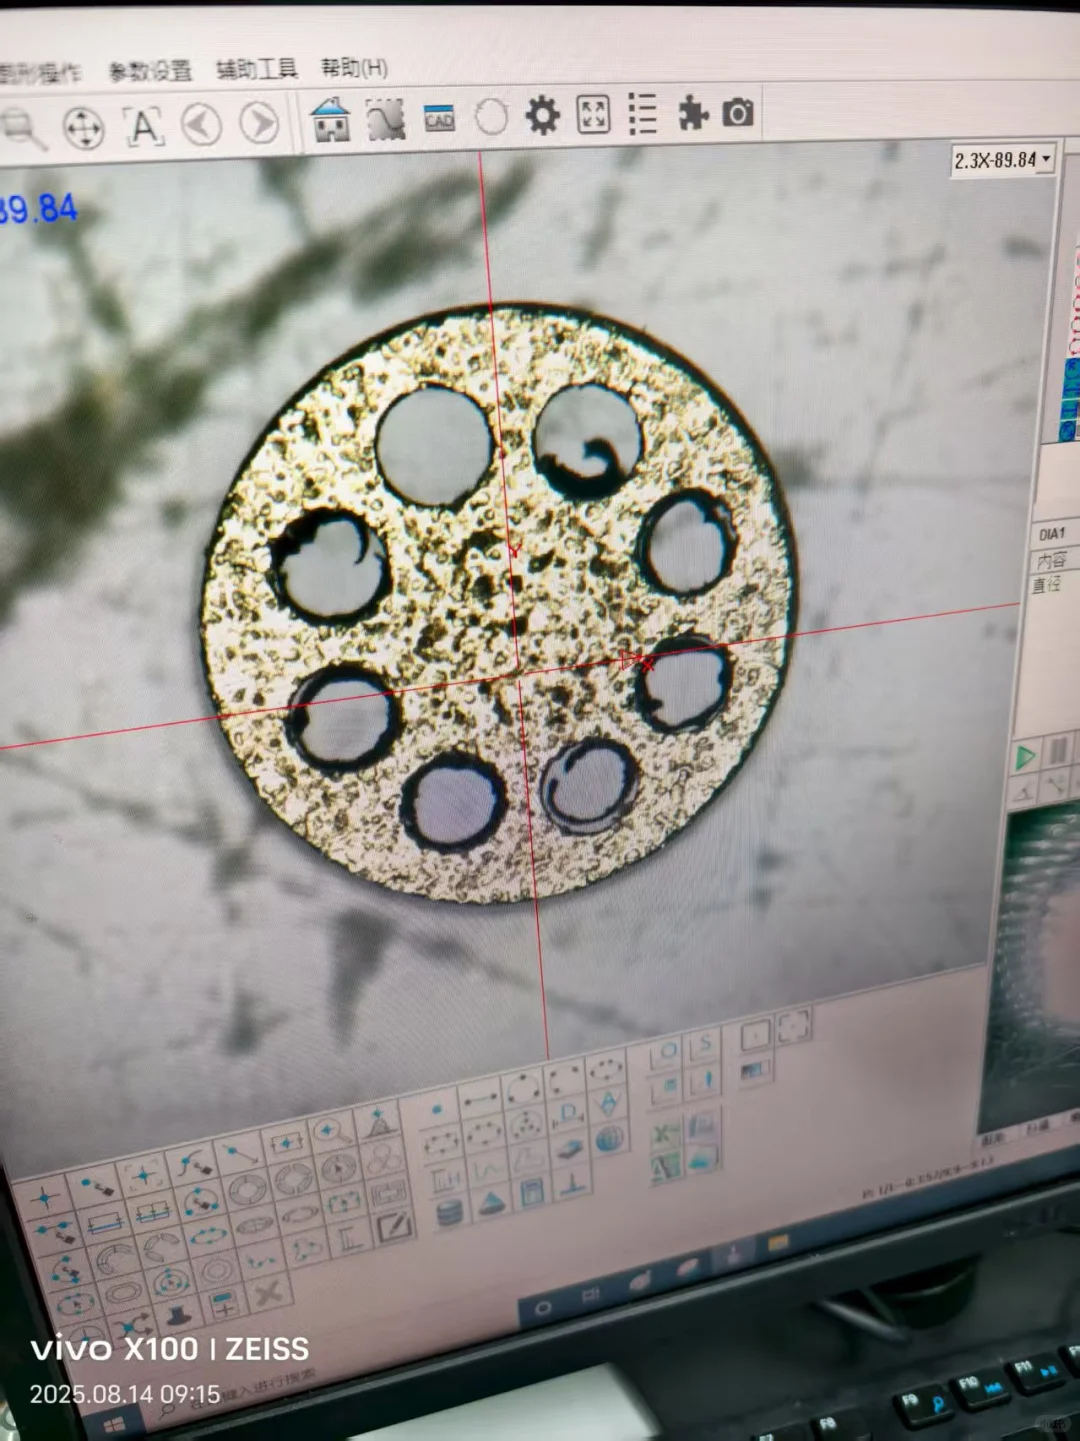This screenshot has height=1441, width=1080.
Task: Toggle fullscreen with the expand-arrows icon
Action: tap(593, 114)
